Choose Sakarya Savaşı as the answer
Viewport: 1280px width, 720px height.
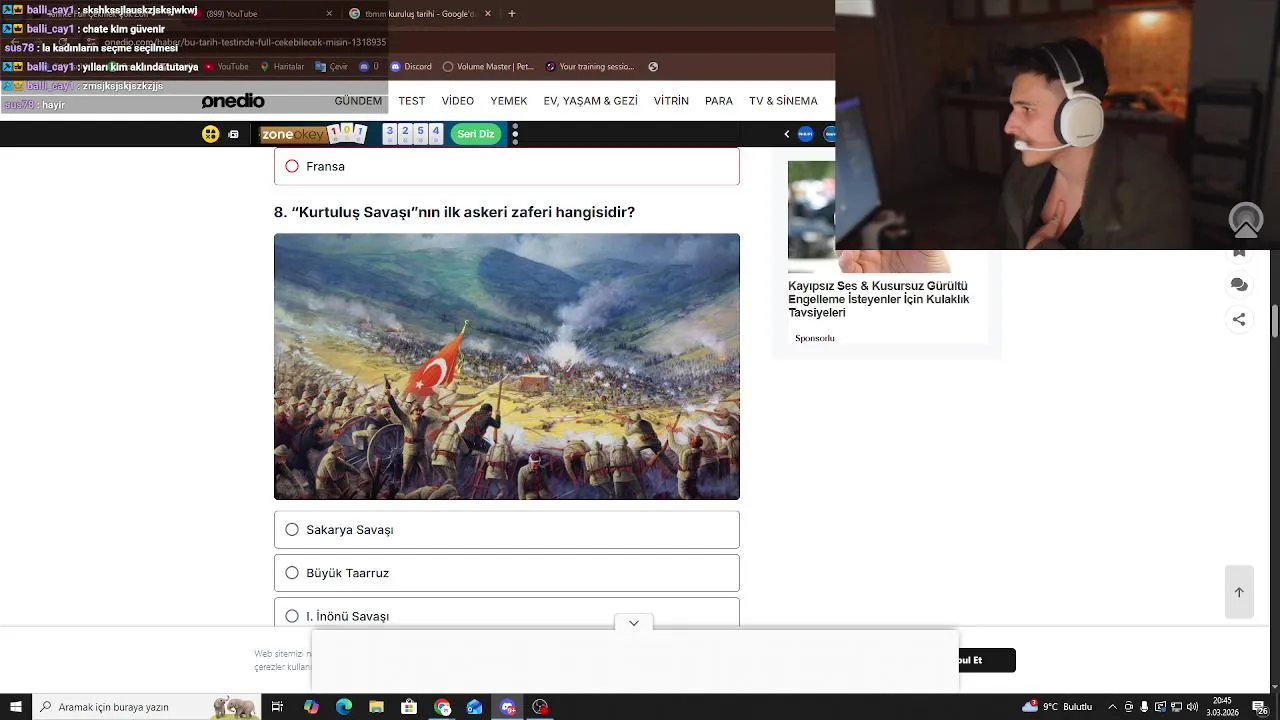pos(506,529)
